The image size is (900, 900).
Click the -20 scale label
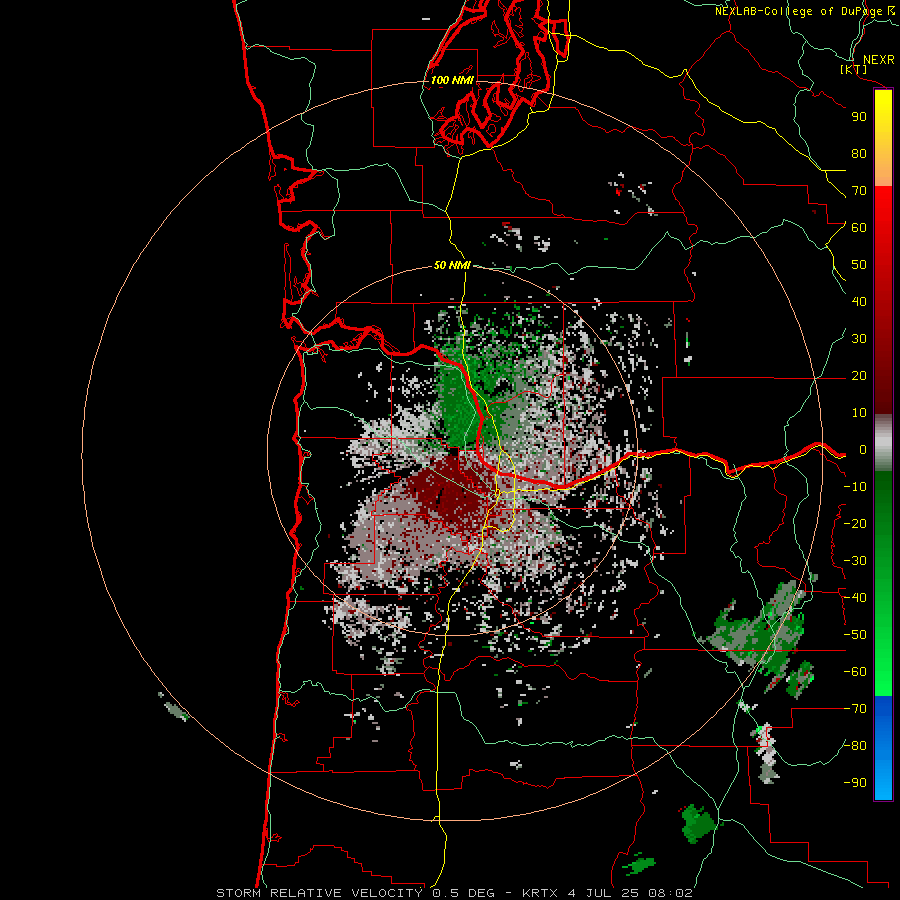point(855,523)
